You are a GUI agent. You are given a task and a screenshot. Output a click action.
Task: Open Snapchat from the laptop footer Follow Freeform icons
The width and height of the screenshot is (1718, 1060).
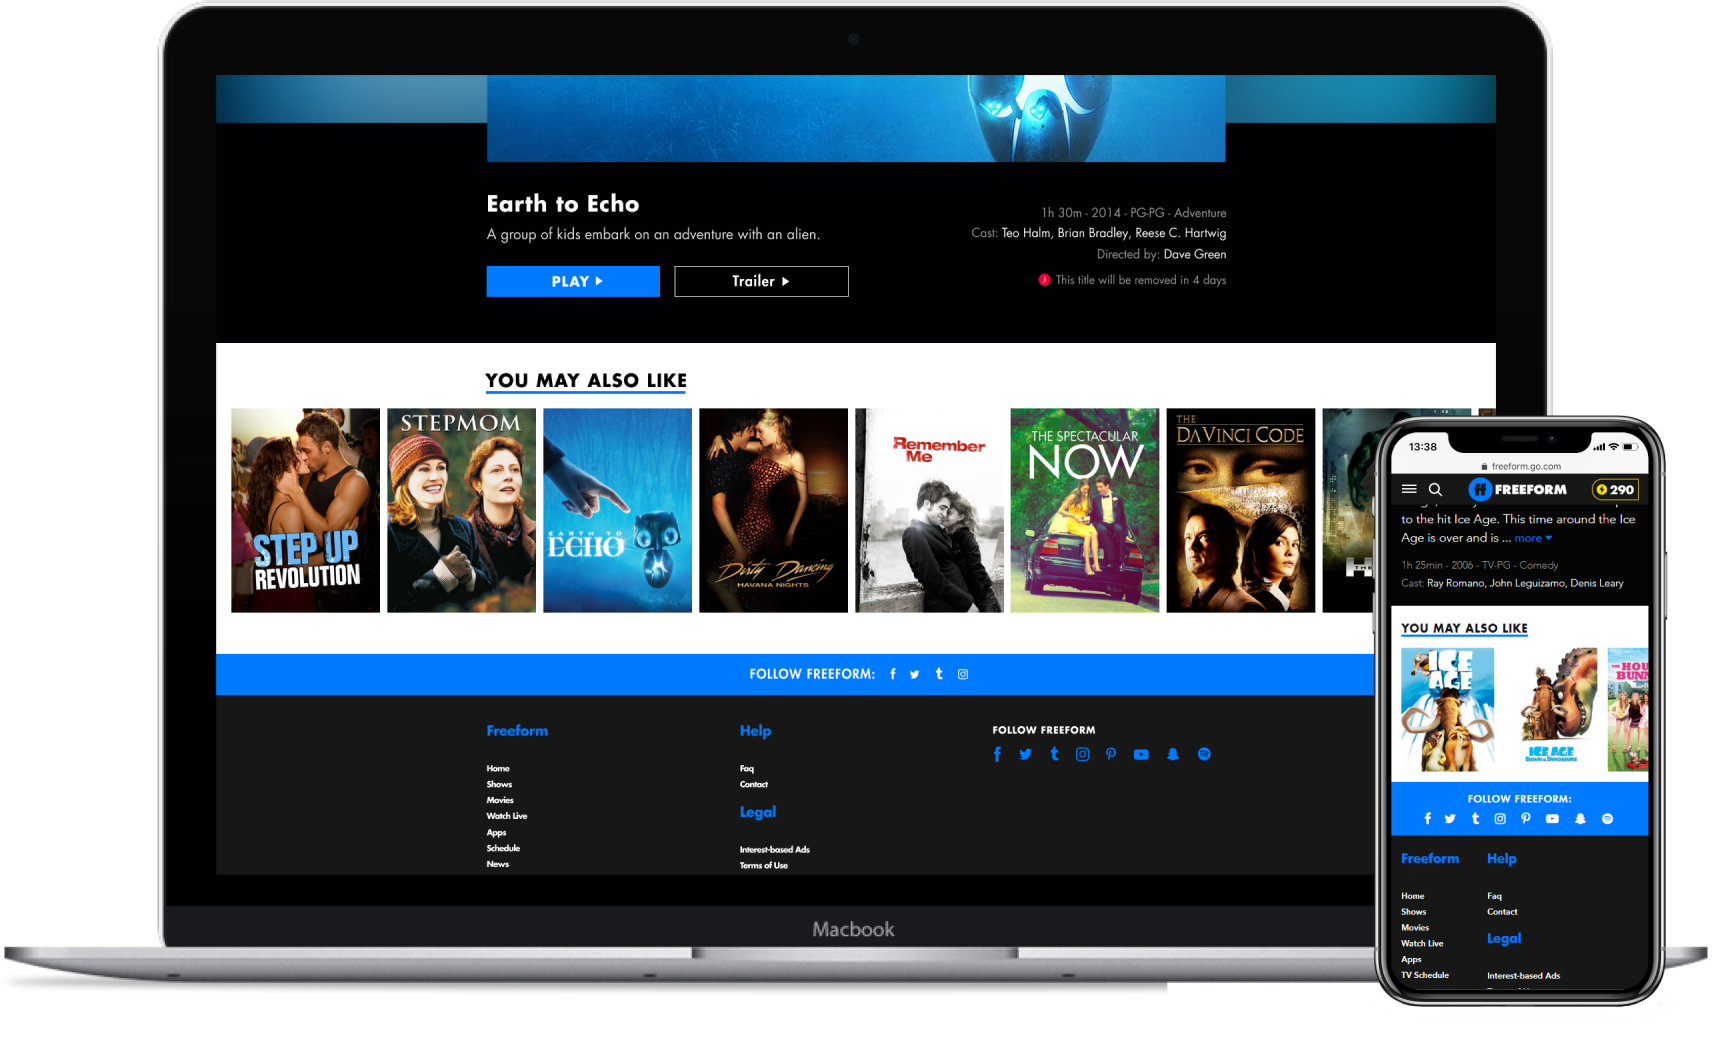1173,754
